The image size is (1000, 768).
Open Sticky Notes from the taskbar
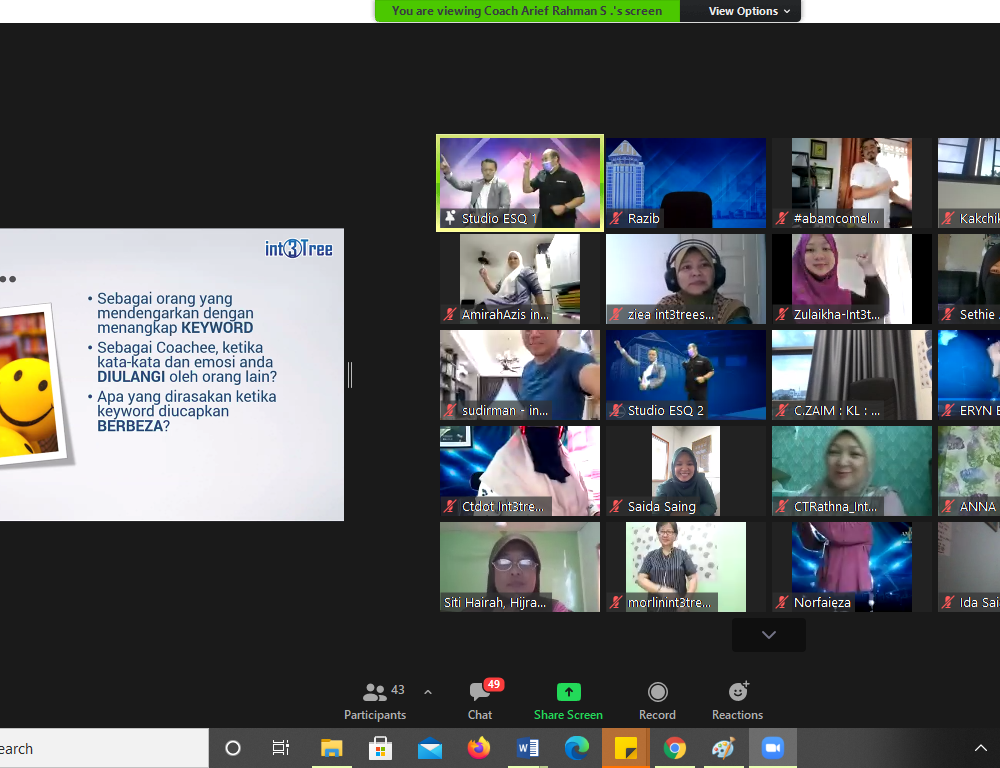coord(626,748)
